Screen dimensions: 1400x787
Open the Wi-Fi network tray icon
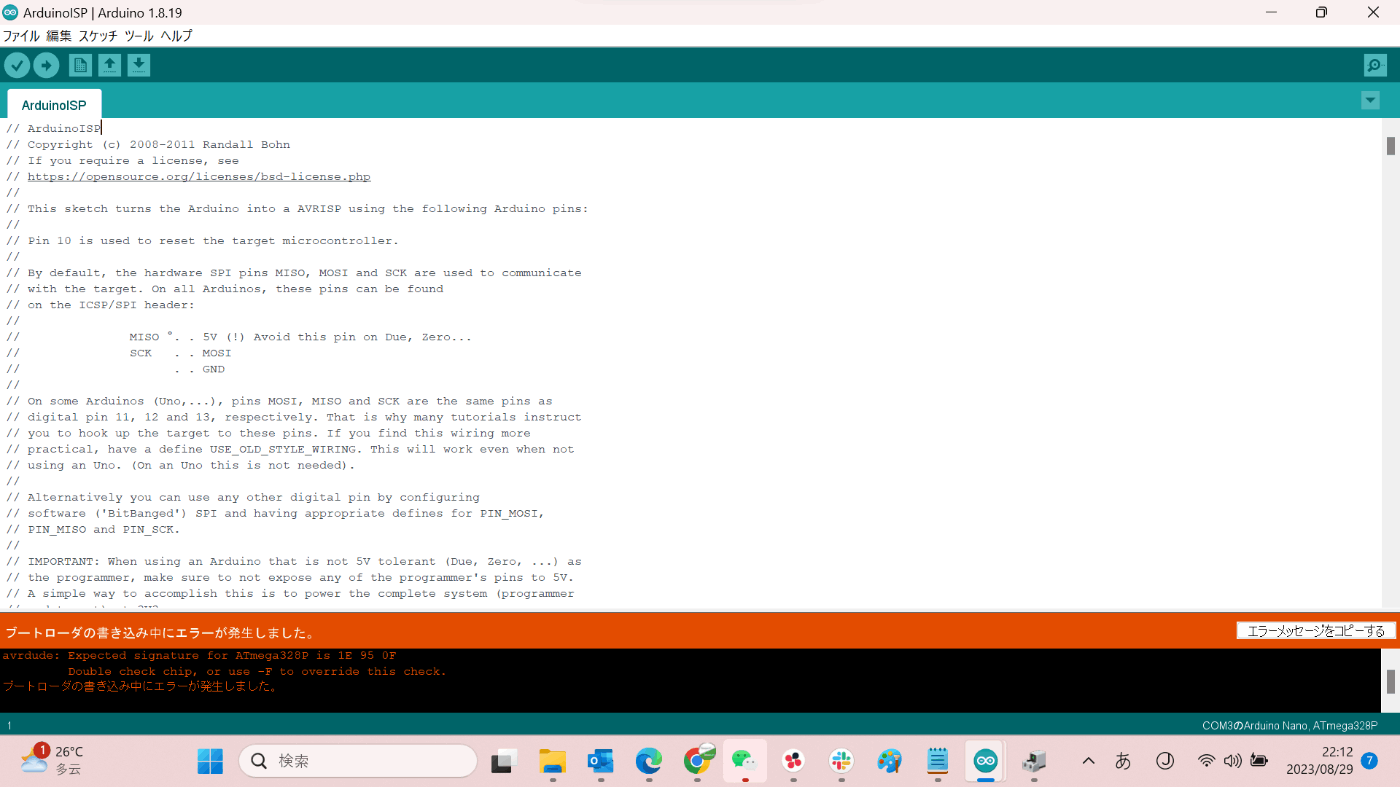[x=1207, y=761]
